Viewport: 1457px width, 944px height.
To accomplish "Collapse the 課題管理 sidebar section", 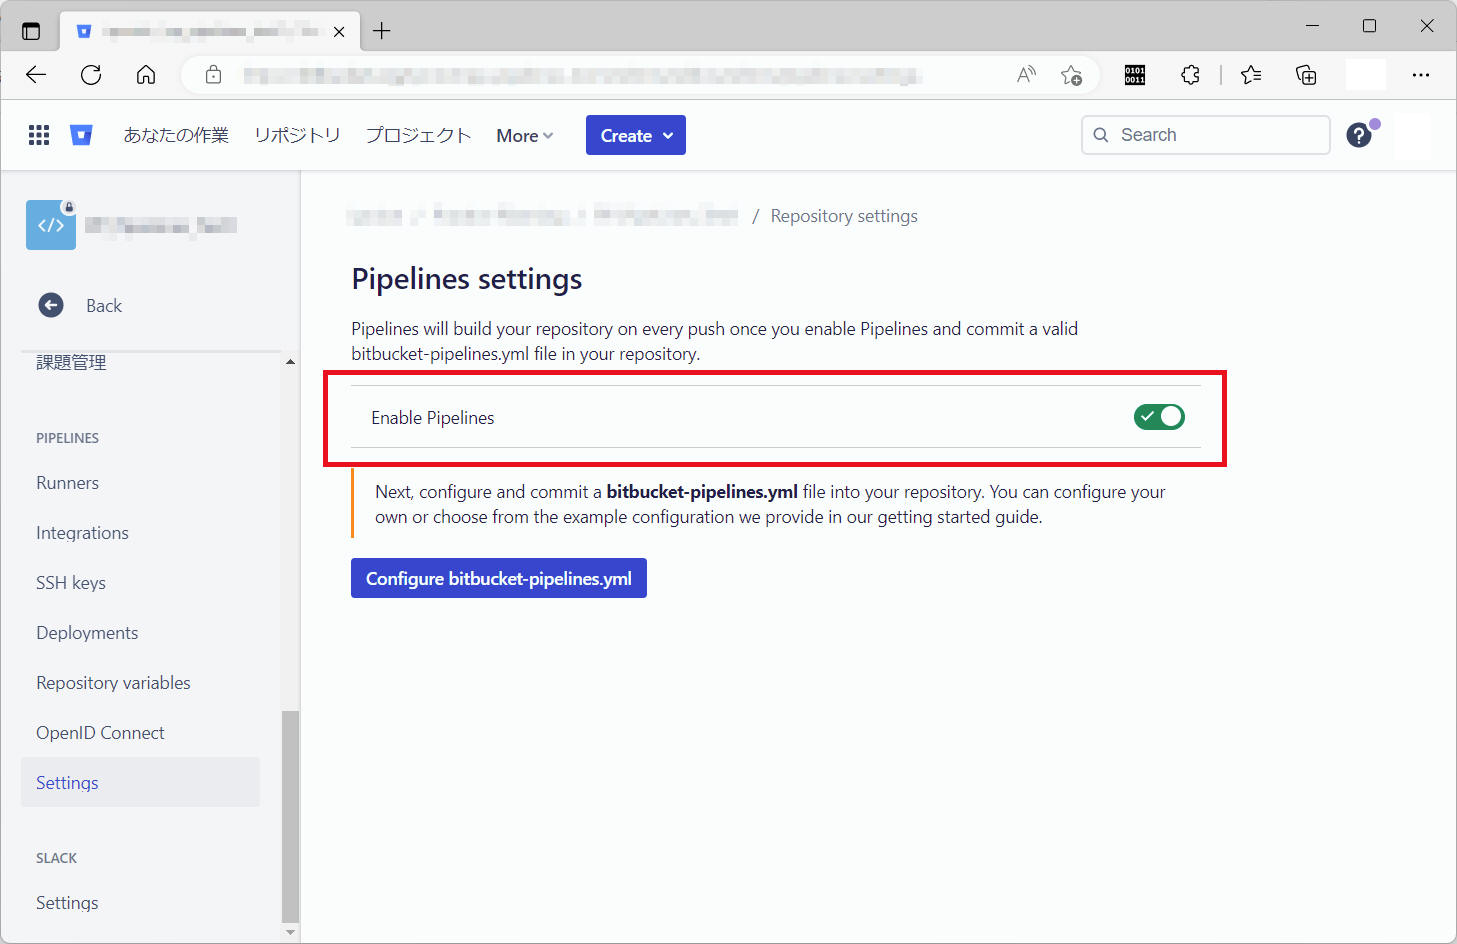I will coord(289,361).
